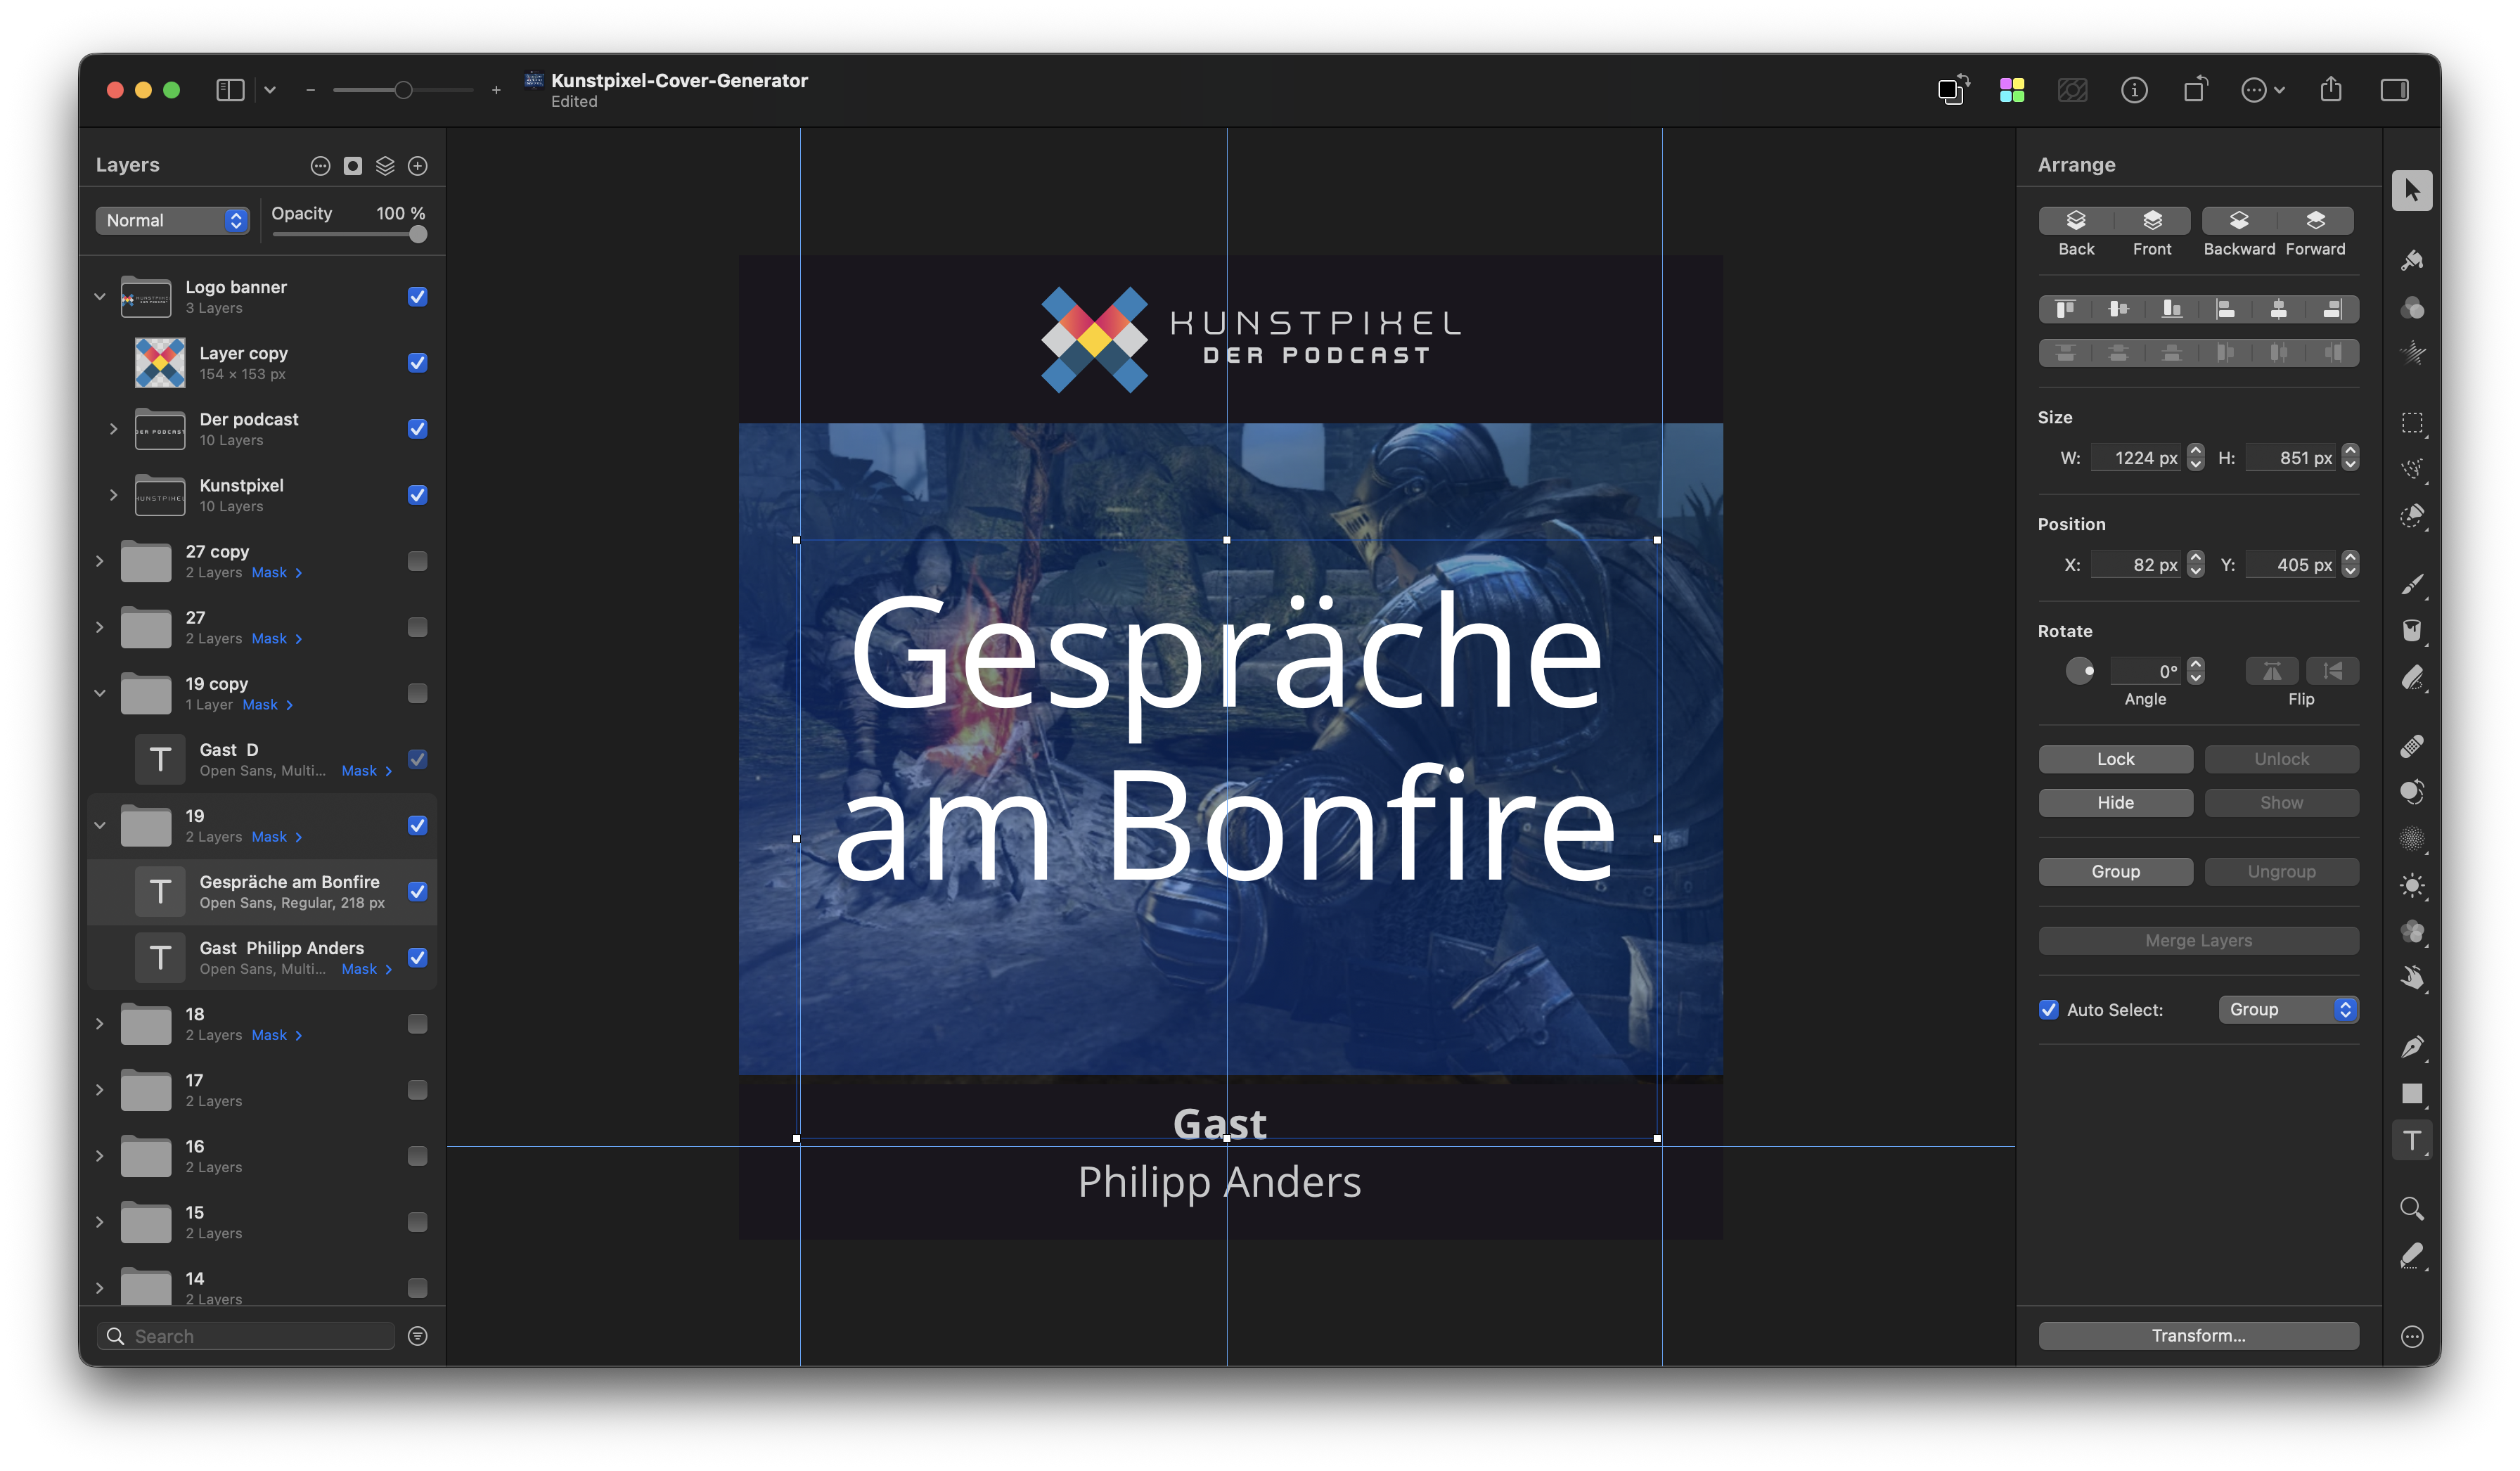
Task: Select the Arrange tool
Action: click(x=2412, y=191)
